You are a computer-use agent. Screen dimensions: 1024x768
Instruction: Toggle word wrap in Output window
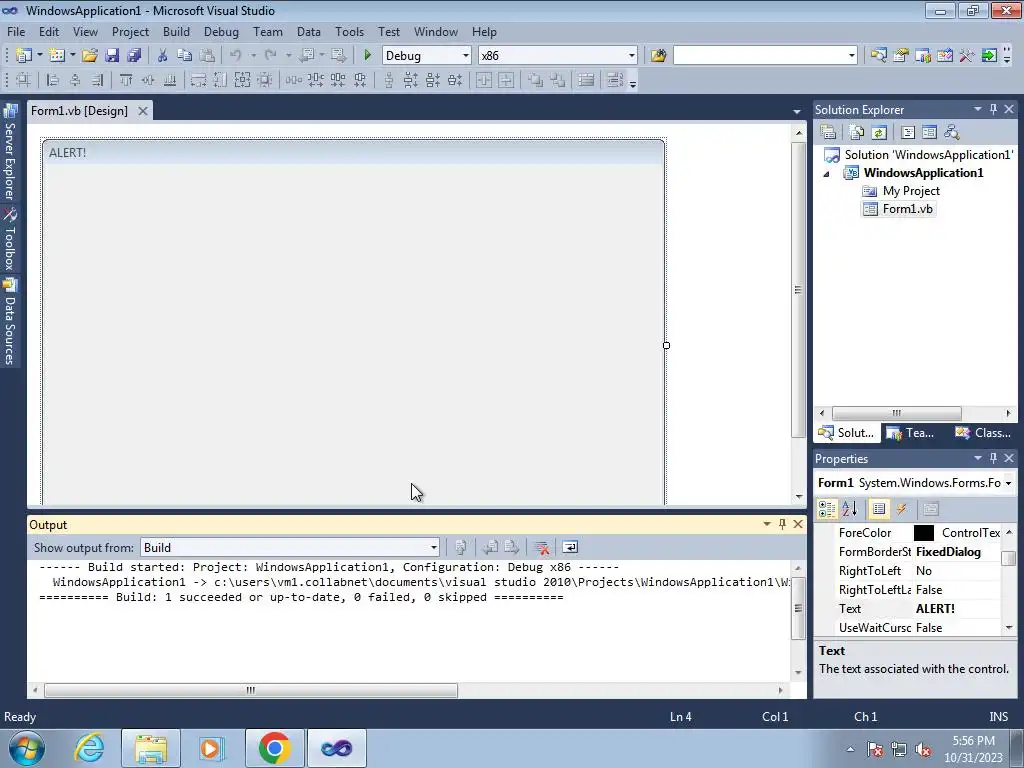coord(569,547)
